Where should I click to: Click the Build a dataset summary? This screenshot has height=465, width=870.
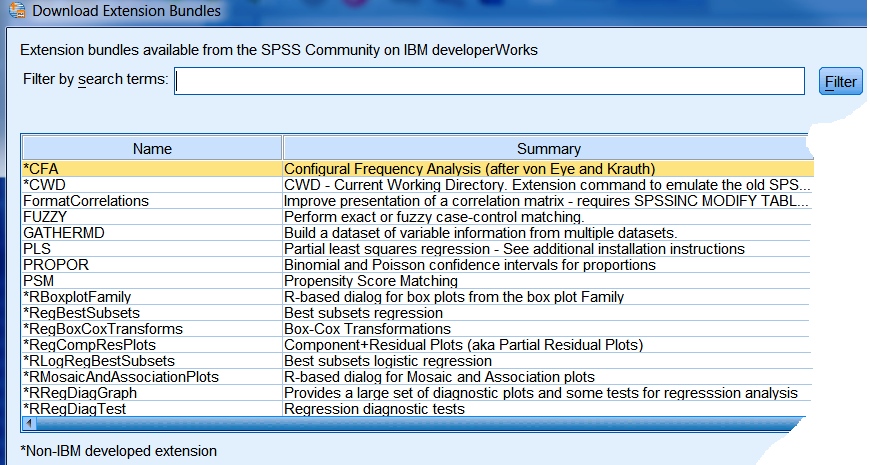(x=480, y=233)
